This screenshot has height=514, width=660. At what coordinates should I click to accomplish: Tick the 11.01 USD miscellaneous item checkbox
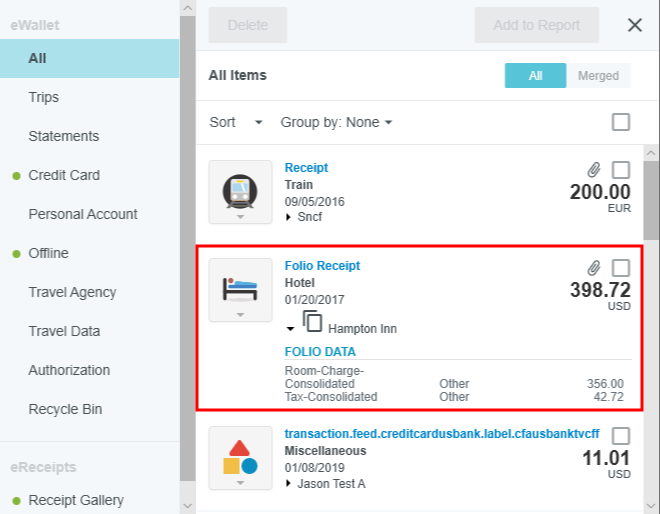[621, 436]
